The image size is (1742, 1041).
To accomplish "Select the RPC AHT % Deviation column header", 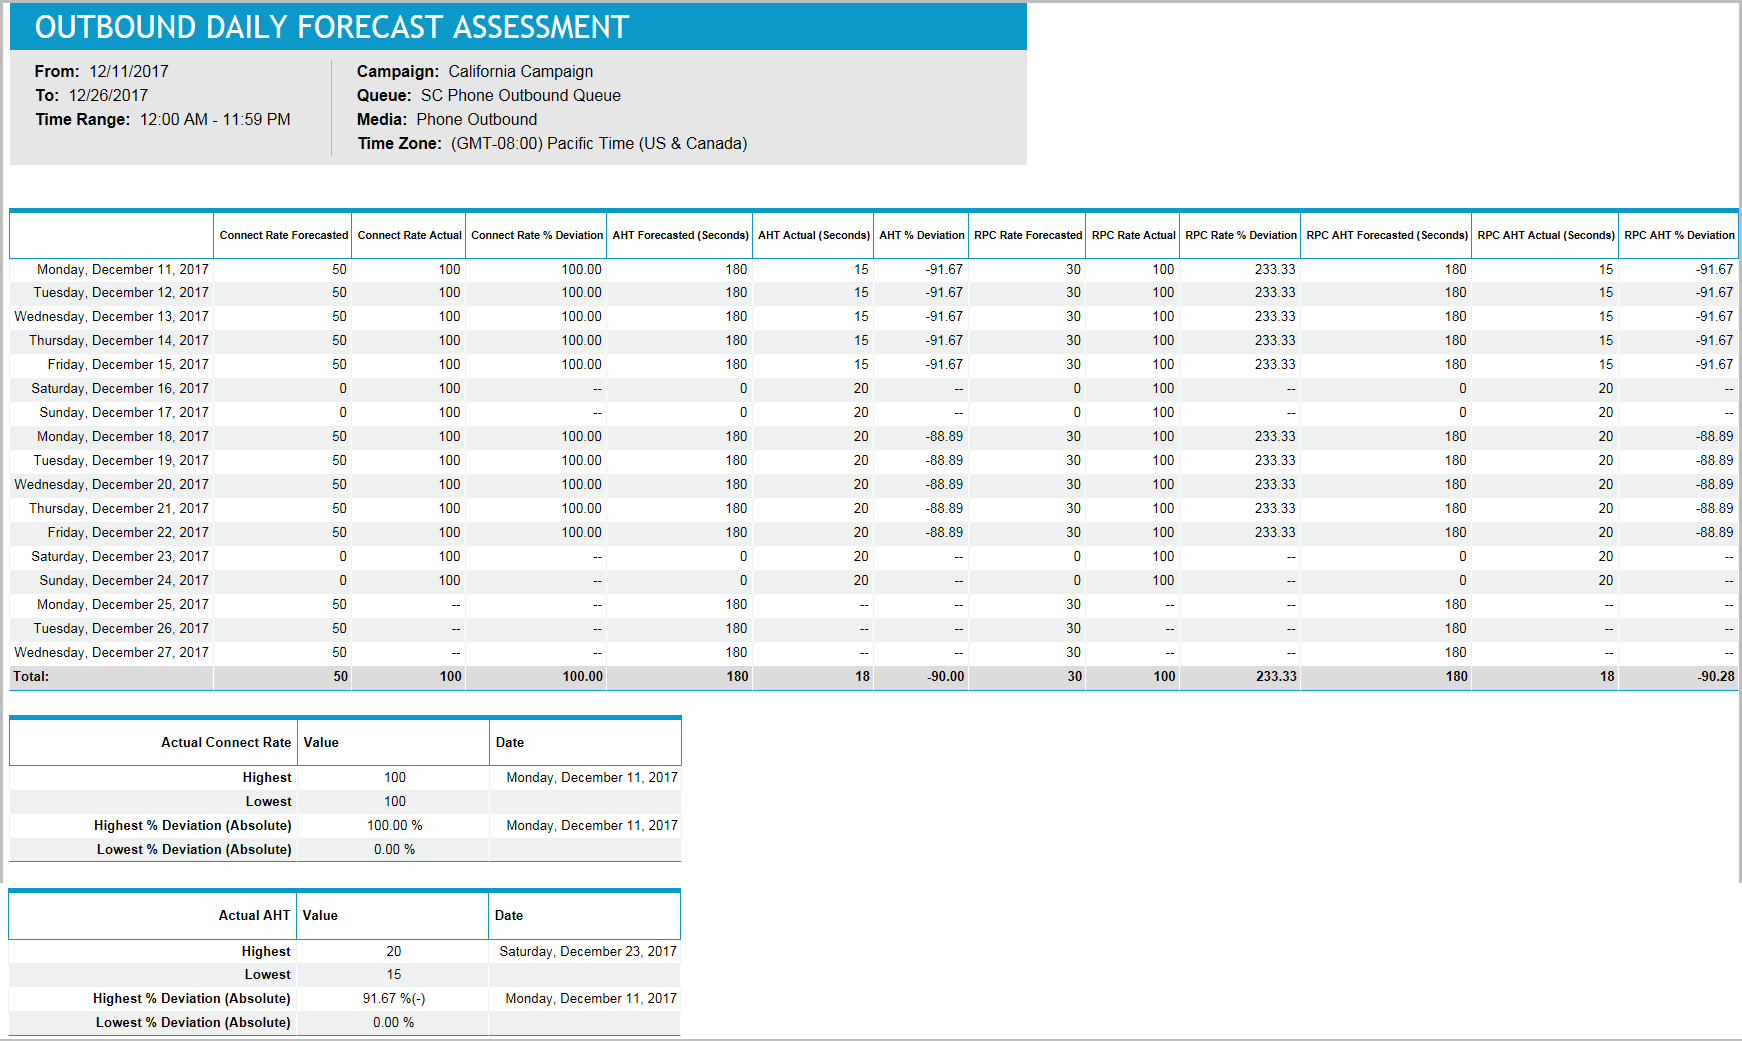I will click(1679, 235).
